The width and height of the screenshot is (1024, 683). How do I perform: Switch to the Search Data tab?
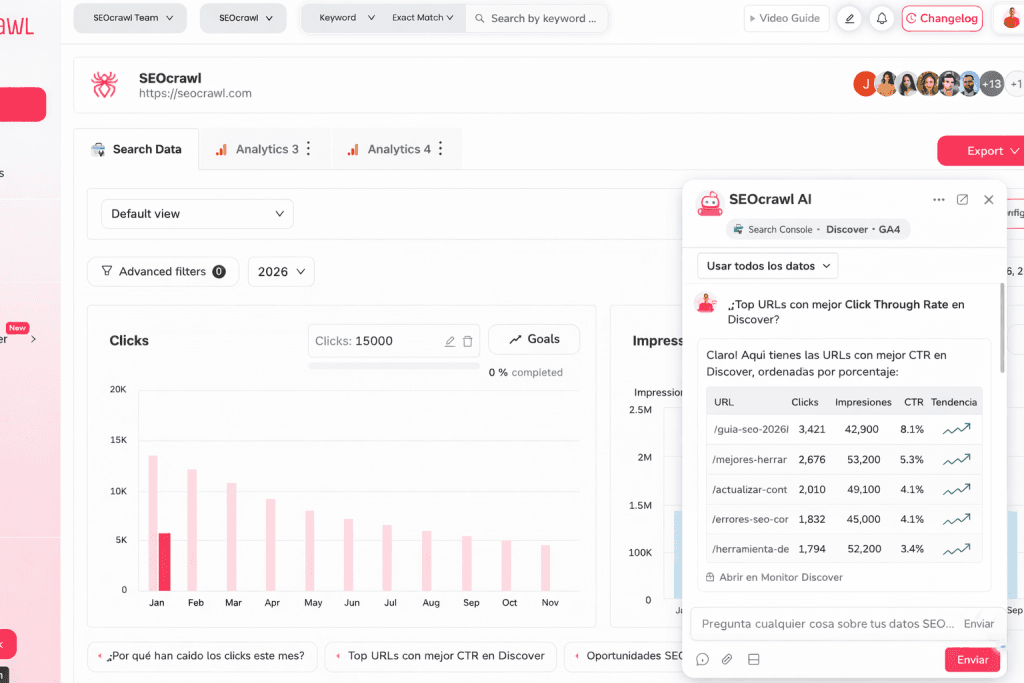[x=136, y=150]
